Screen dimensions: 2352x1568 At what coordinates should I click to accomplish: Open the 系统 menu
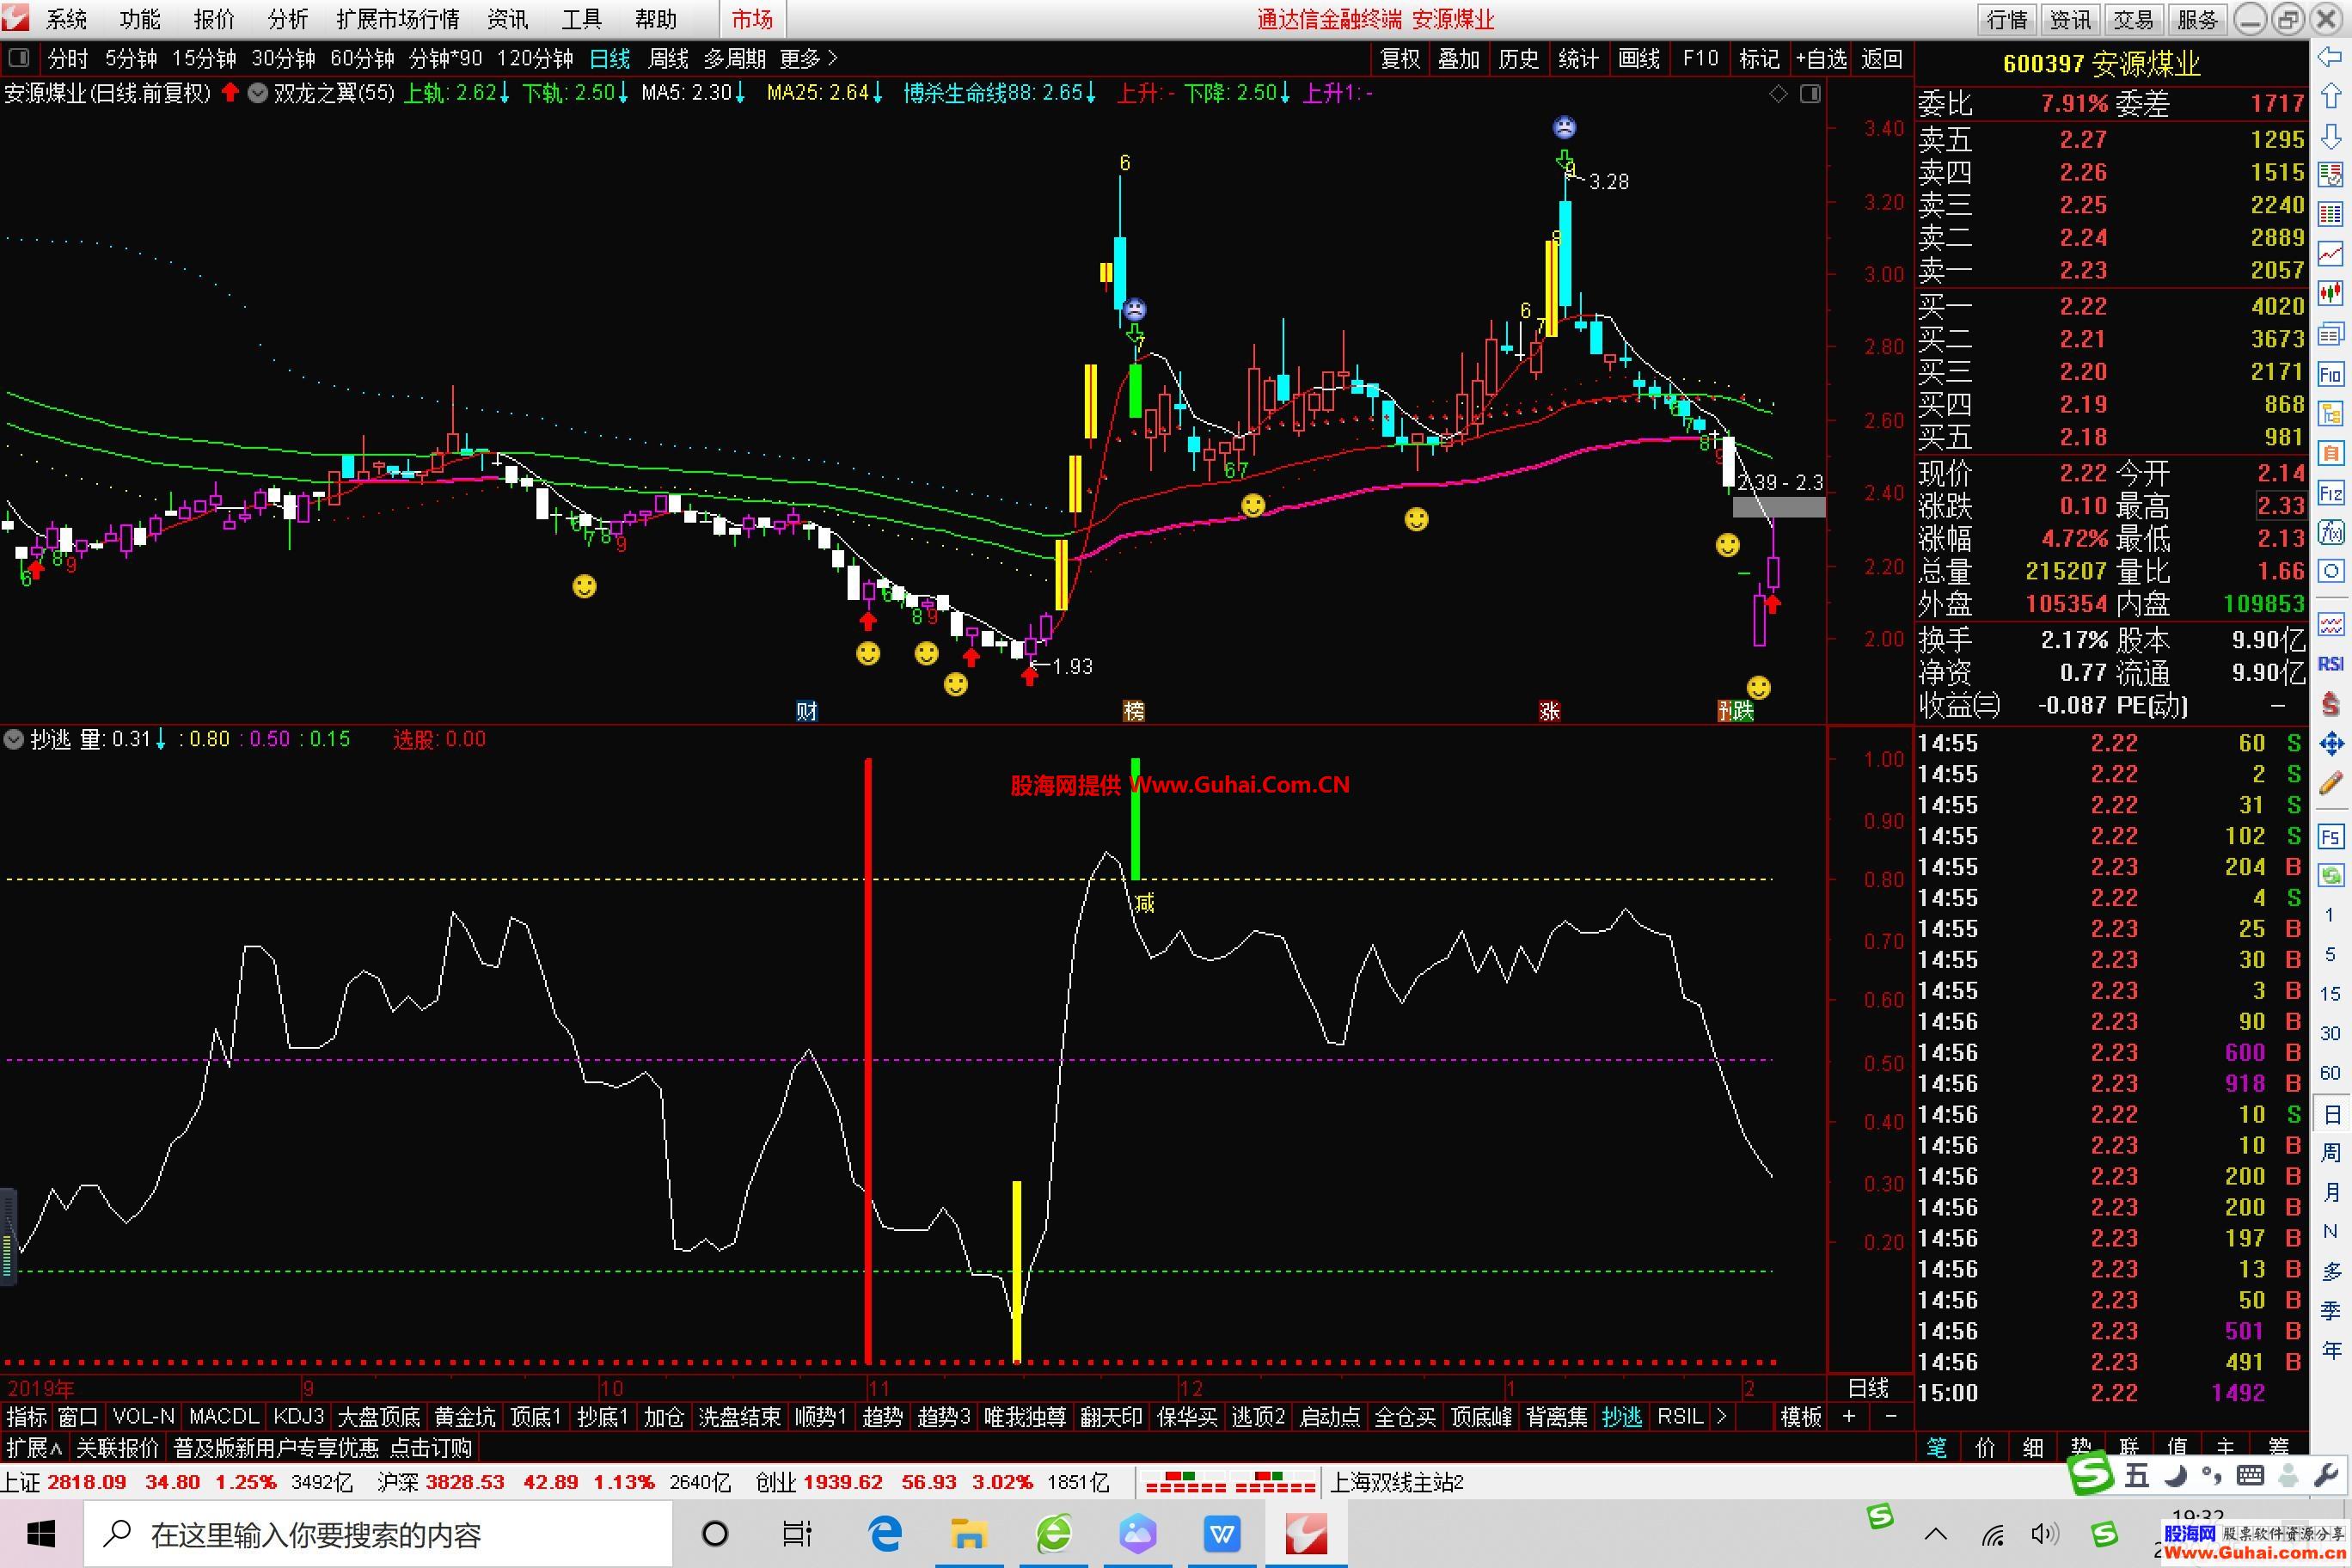pyautogui.click(x=66, y=19)
